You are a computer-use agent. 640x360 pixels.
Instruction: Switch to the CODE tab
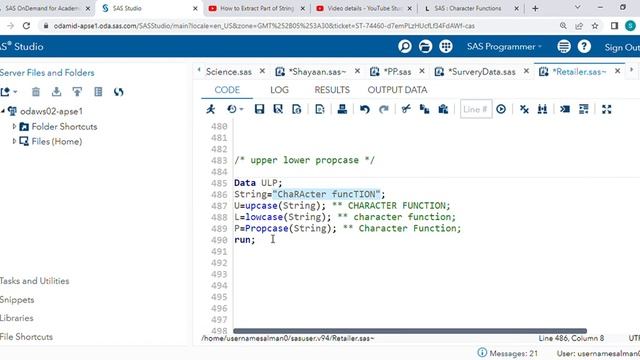[227, 90]
